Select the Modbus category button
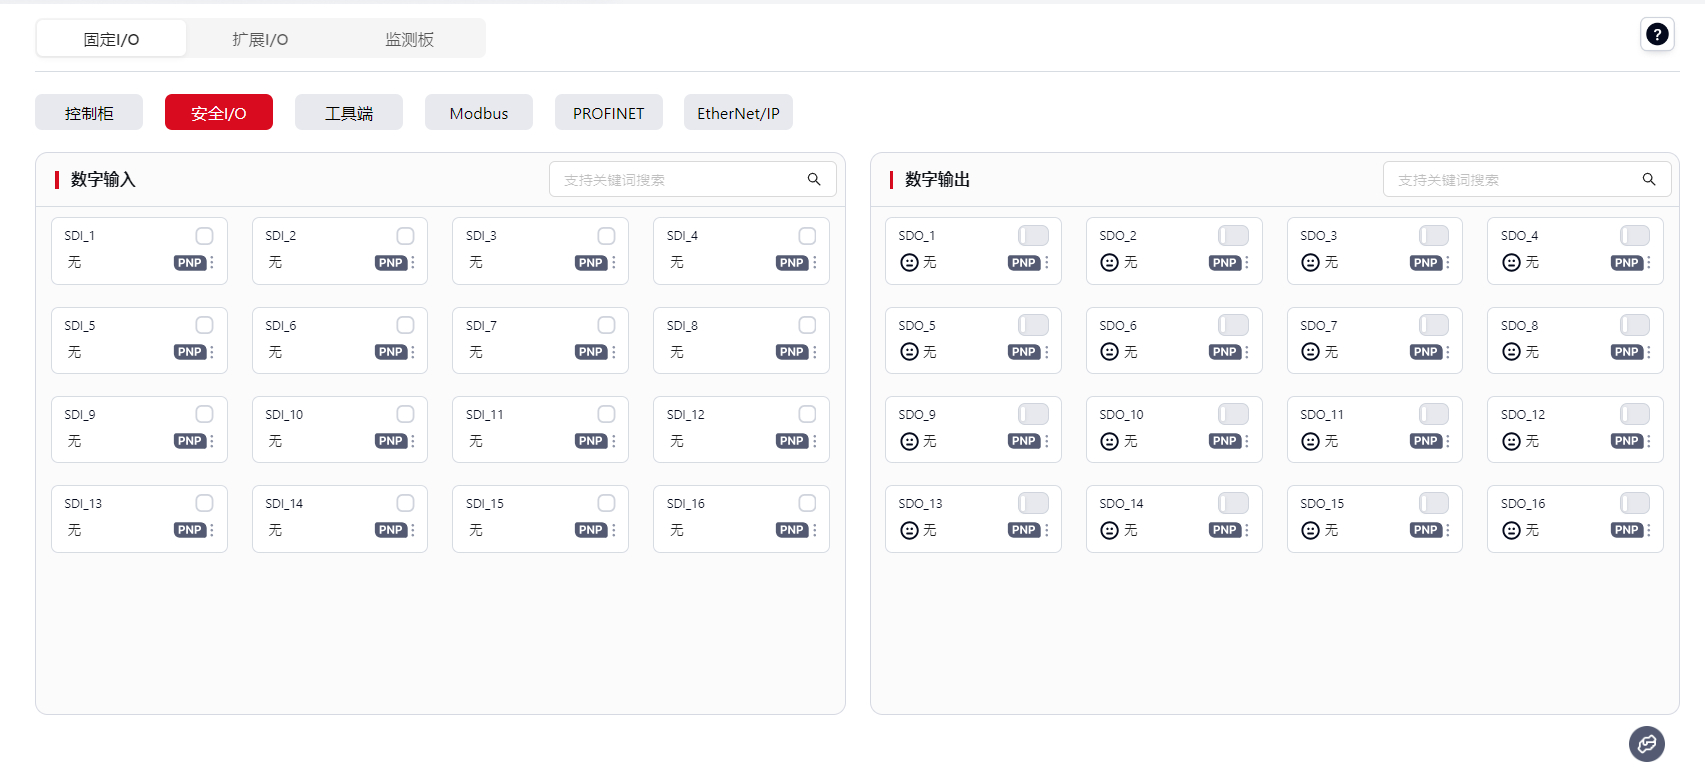This screenshot has width=1705, height=774. (478, 113)
